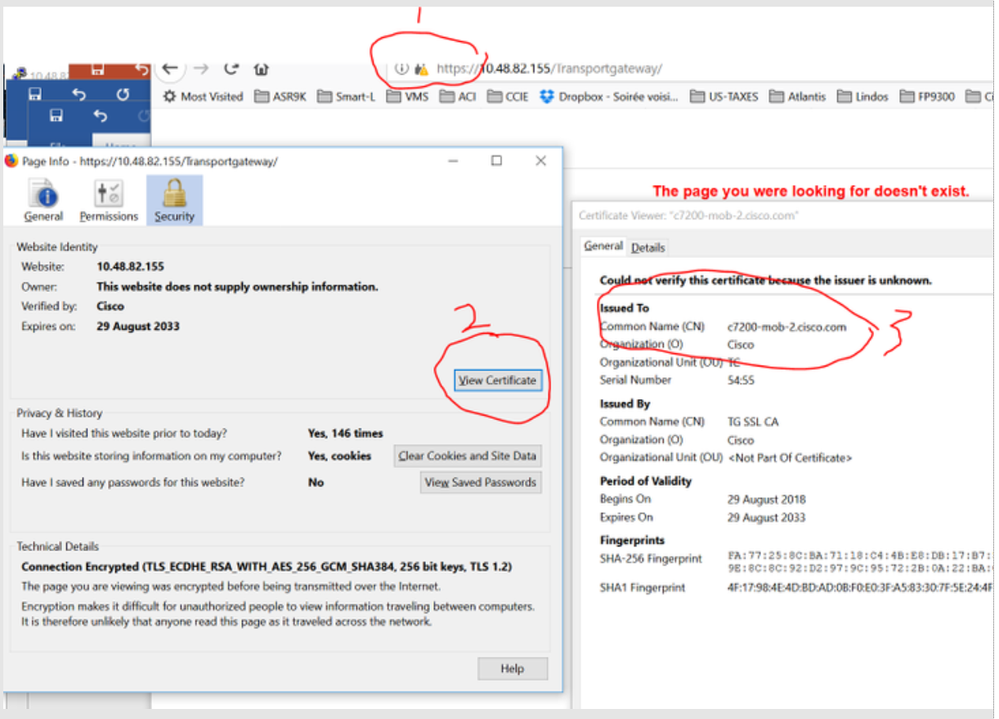The width and height of the screenshot is (999, 719).
Task: Open the CCIE bookmark folder
Action: [x=508, y=97]
